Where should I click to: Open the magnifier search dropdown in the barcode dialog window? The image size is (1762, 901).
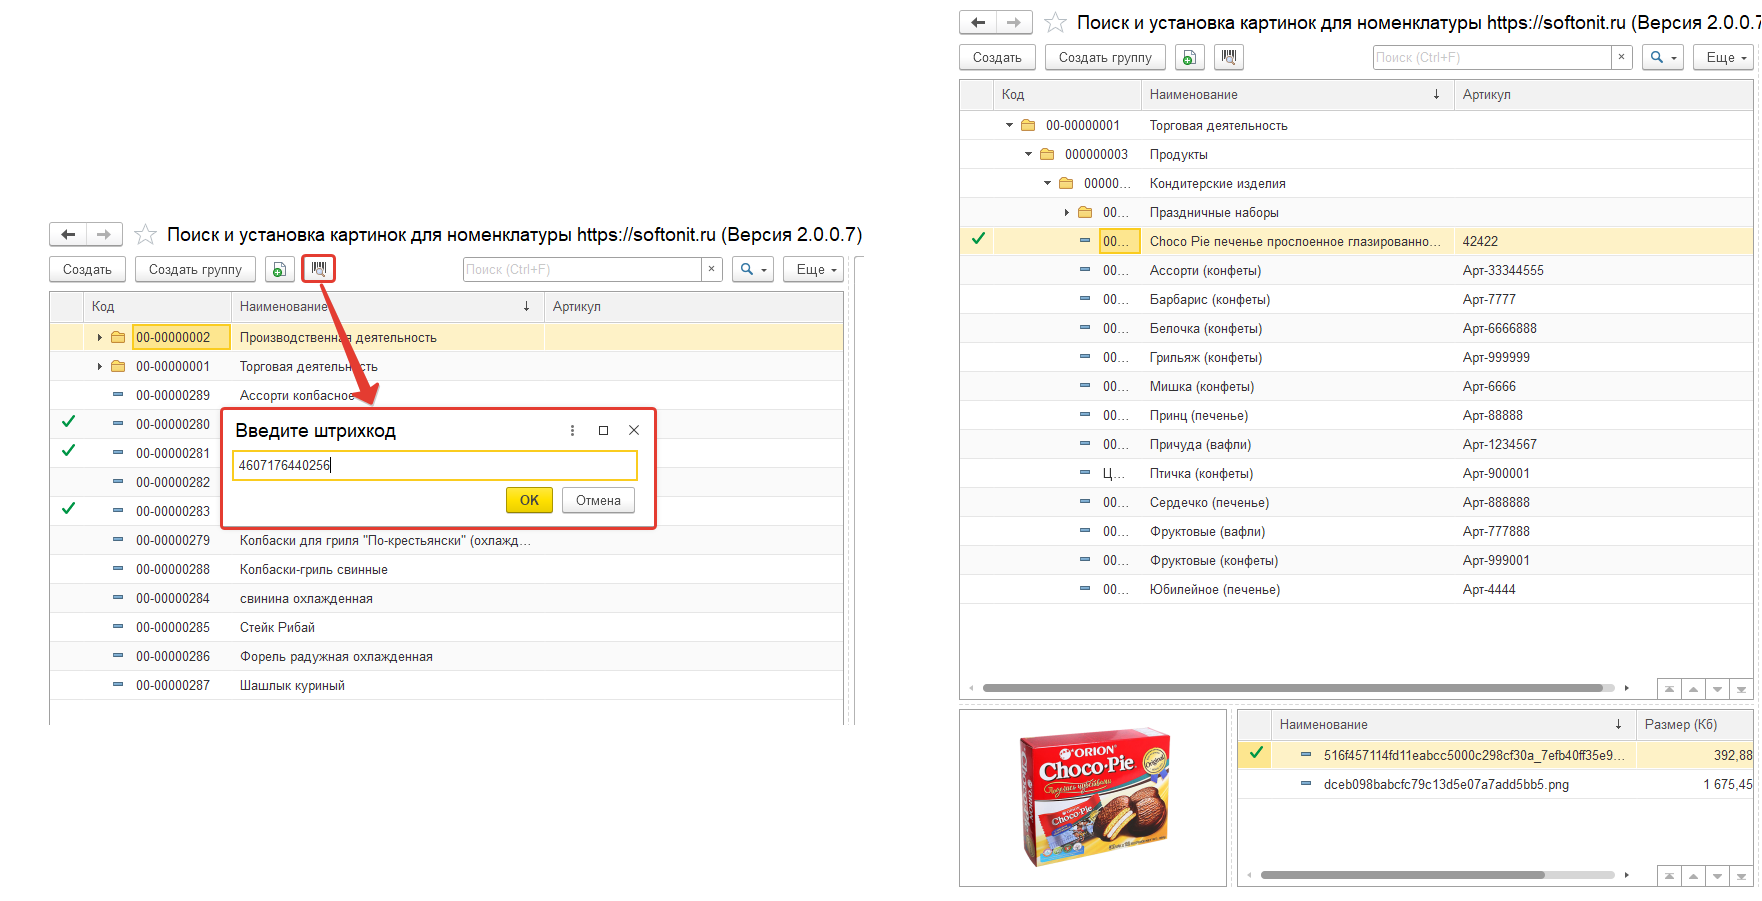click(752, 269)
